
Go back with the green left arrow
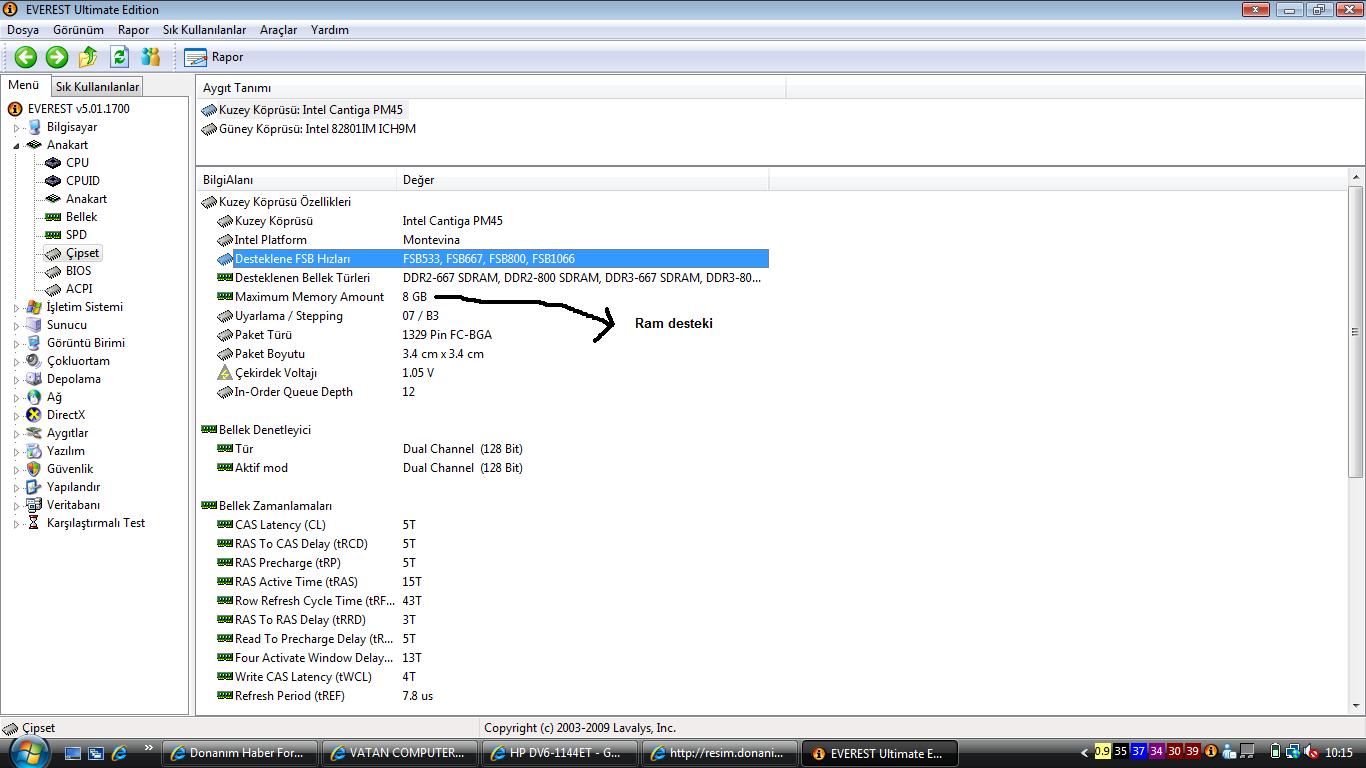tap(26, 57)
